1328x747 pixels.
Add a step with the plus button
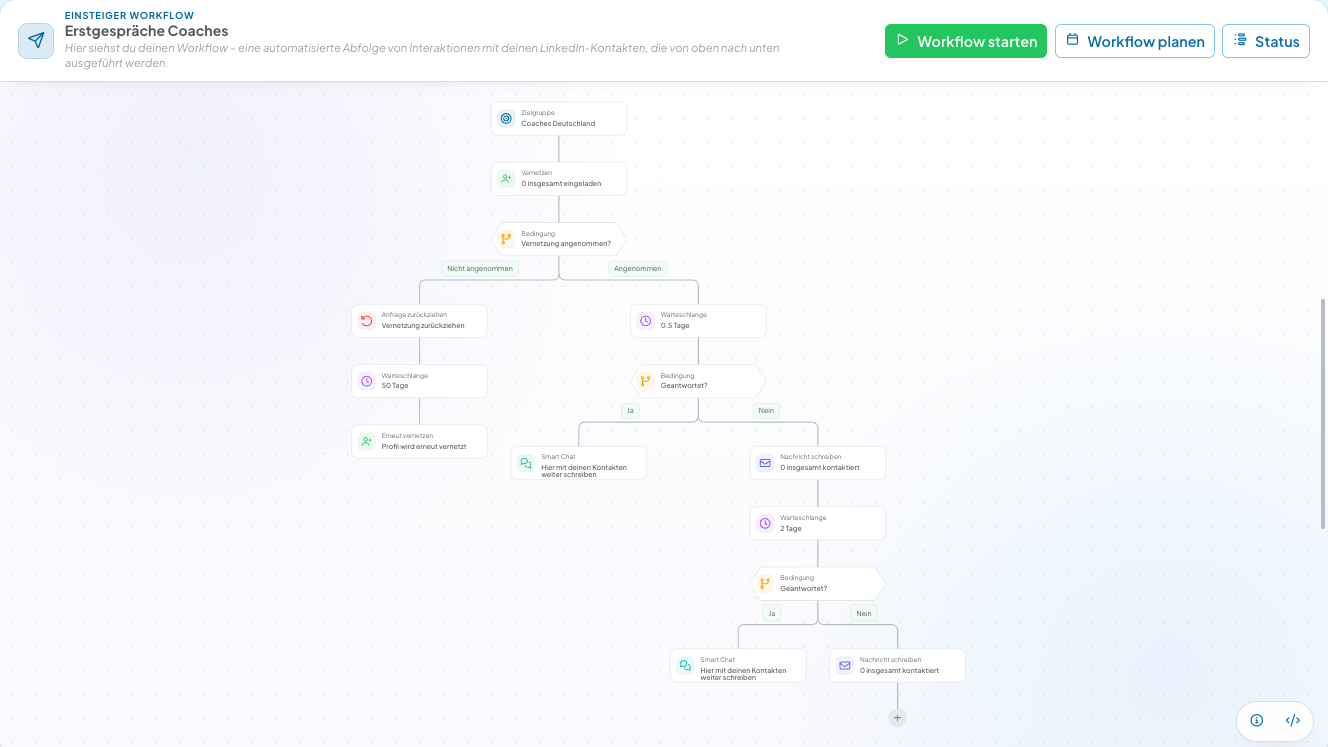point(897,717)
